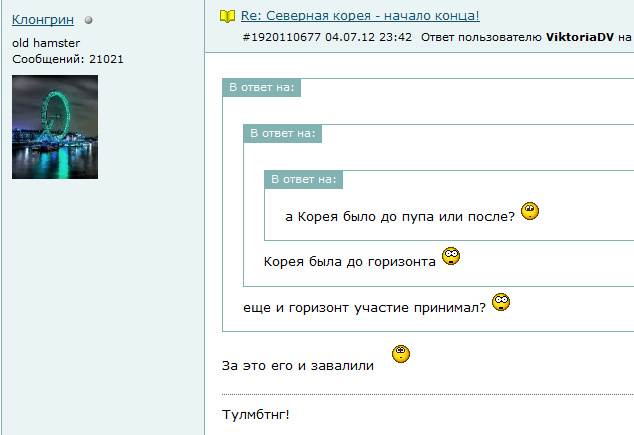This screenshot has width=634, height=435.
Task: Click the emoticon after 'Корея была до горизонта'
Action: coord(451,257)
